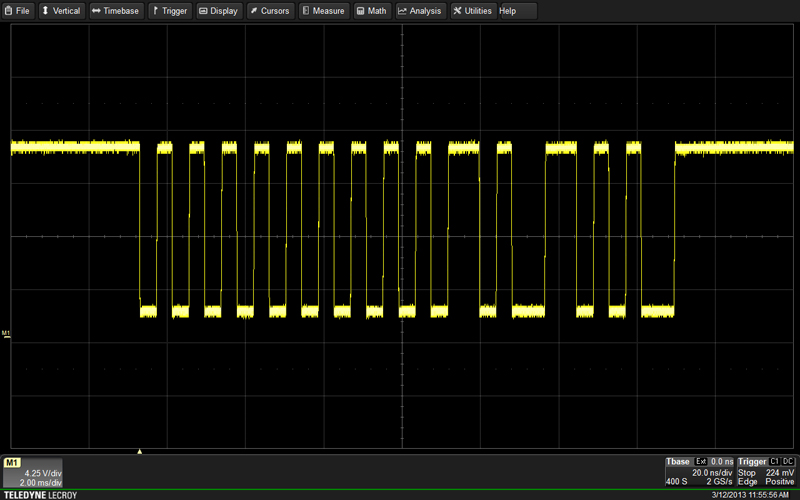Click the trigger position marker below the grid
Screen dimensions: 800x500
click(x=140, y=452)
